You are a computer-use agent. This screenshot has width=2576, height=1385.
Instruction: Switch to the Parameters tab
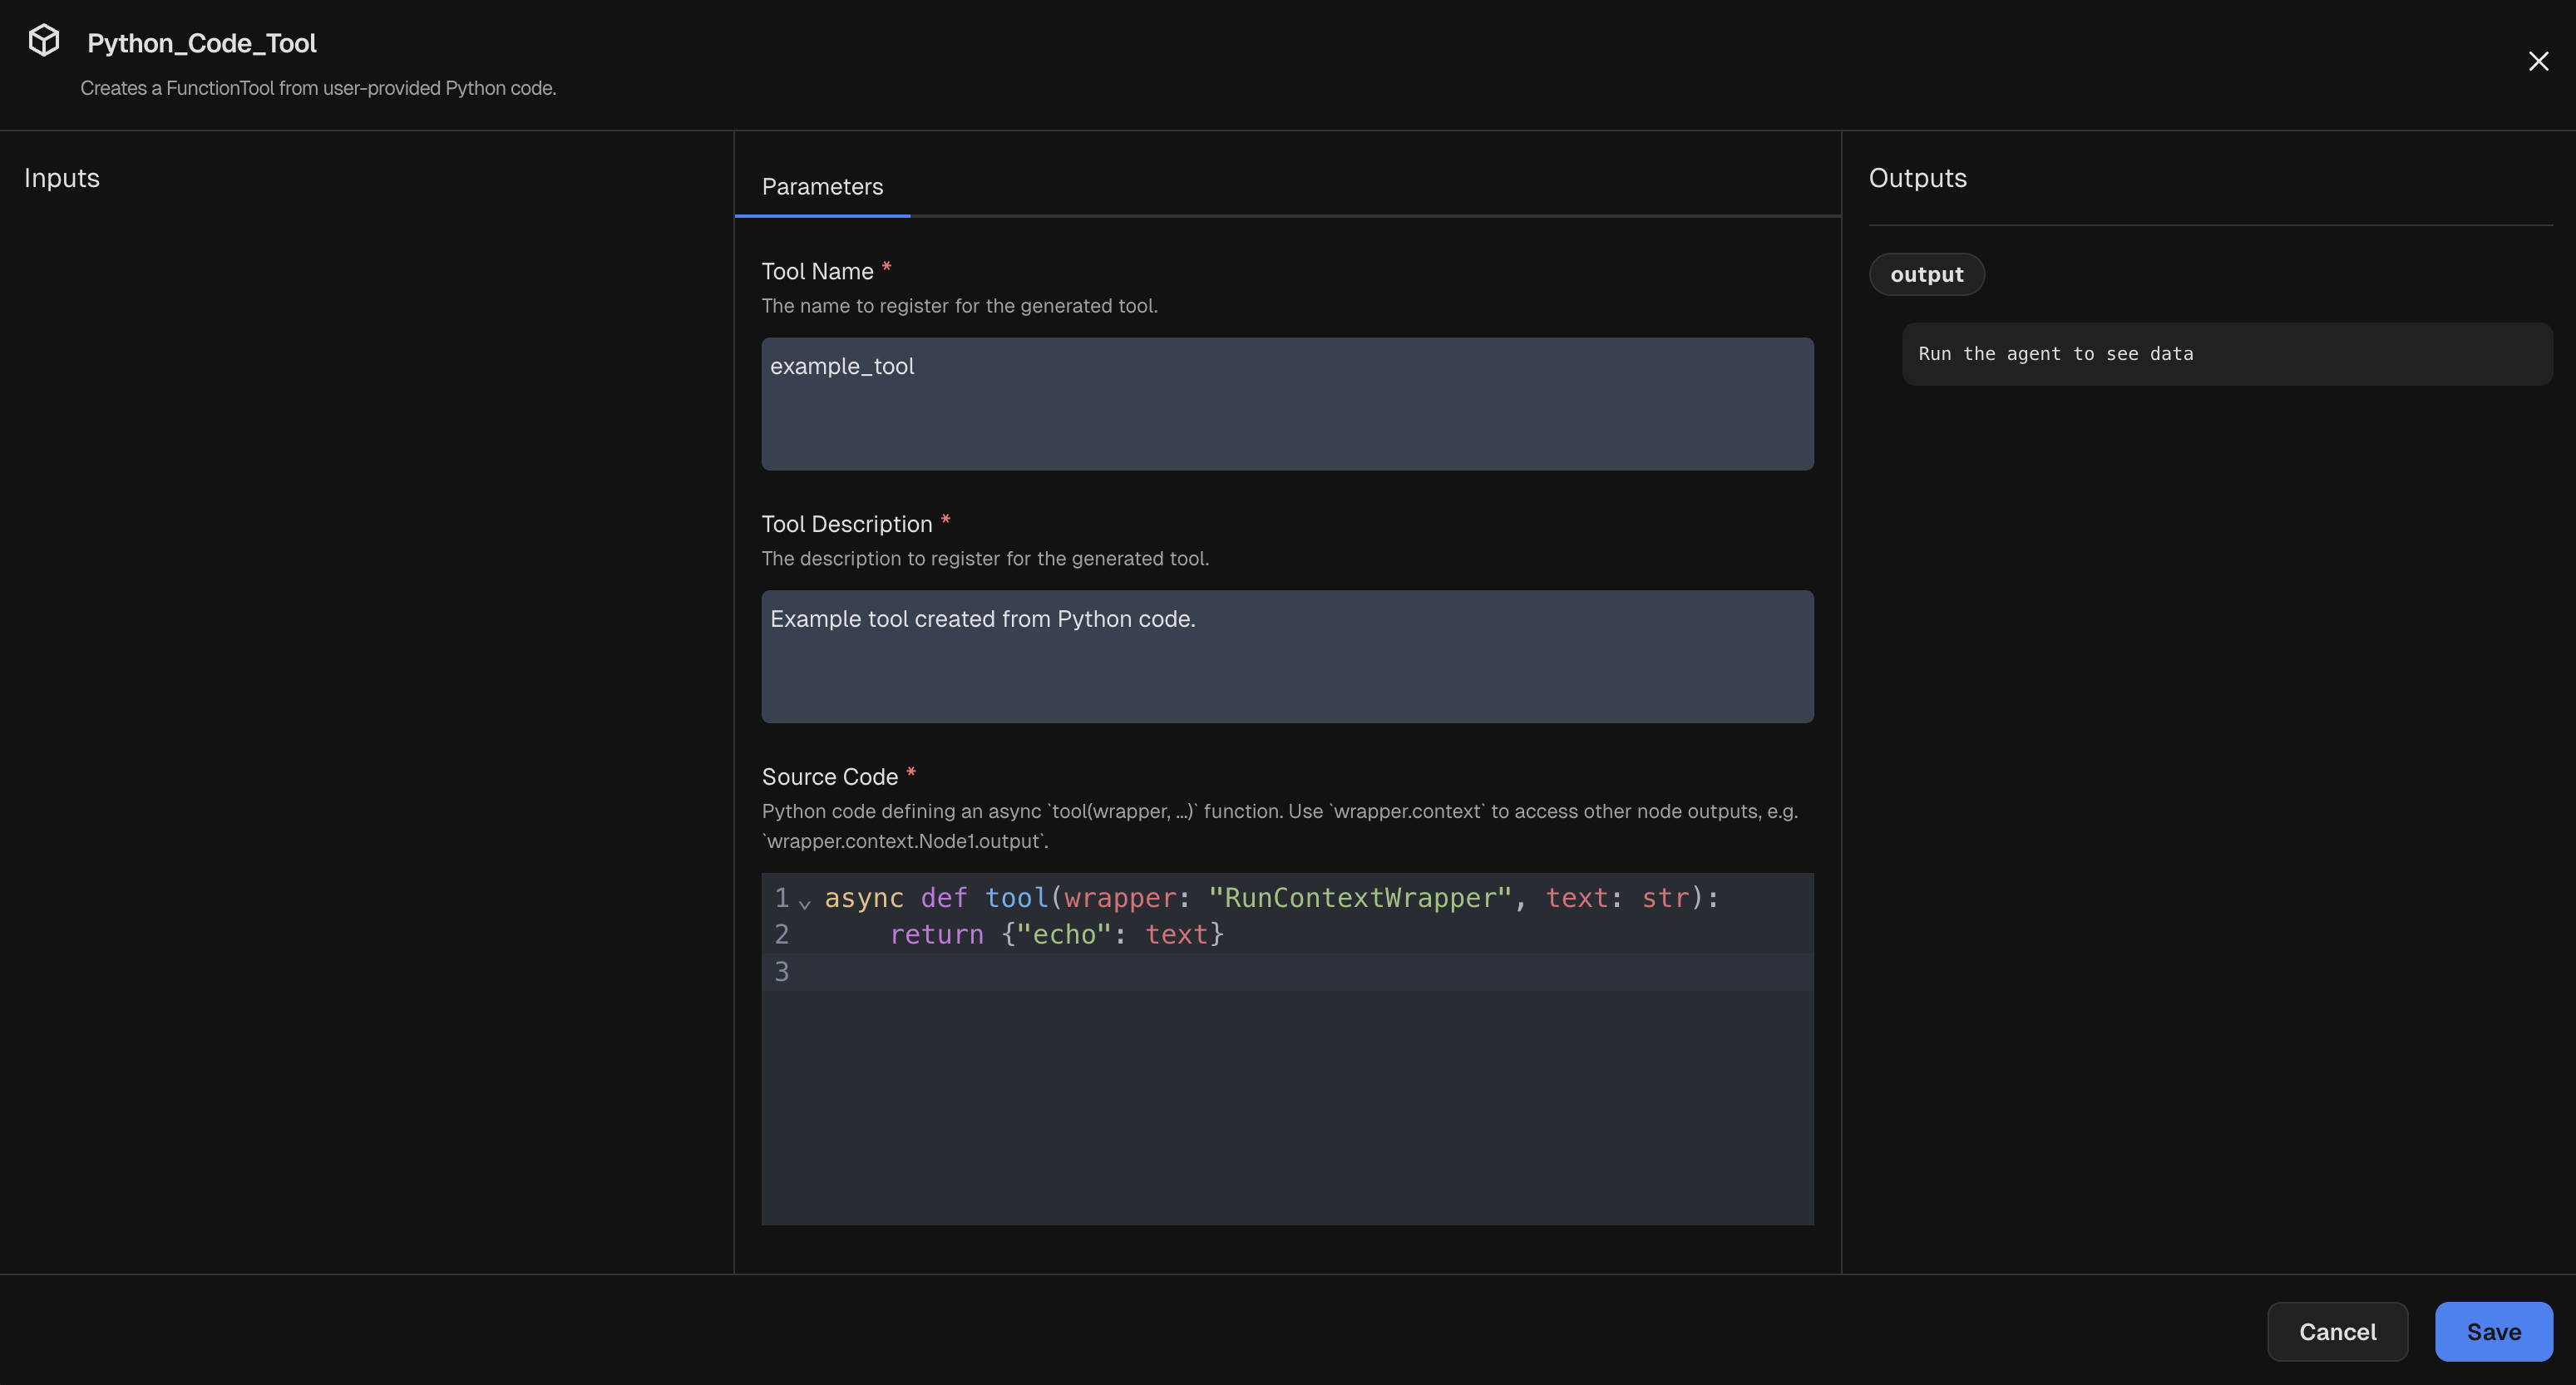[821, 186]
